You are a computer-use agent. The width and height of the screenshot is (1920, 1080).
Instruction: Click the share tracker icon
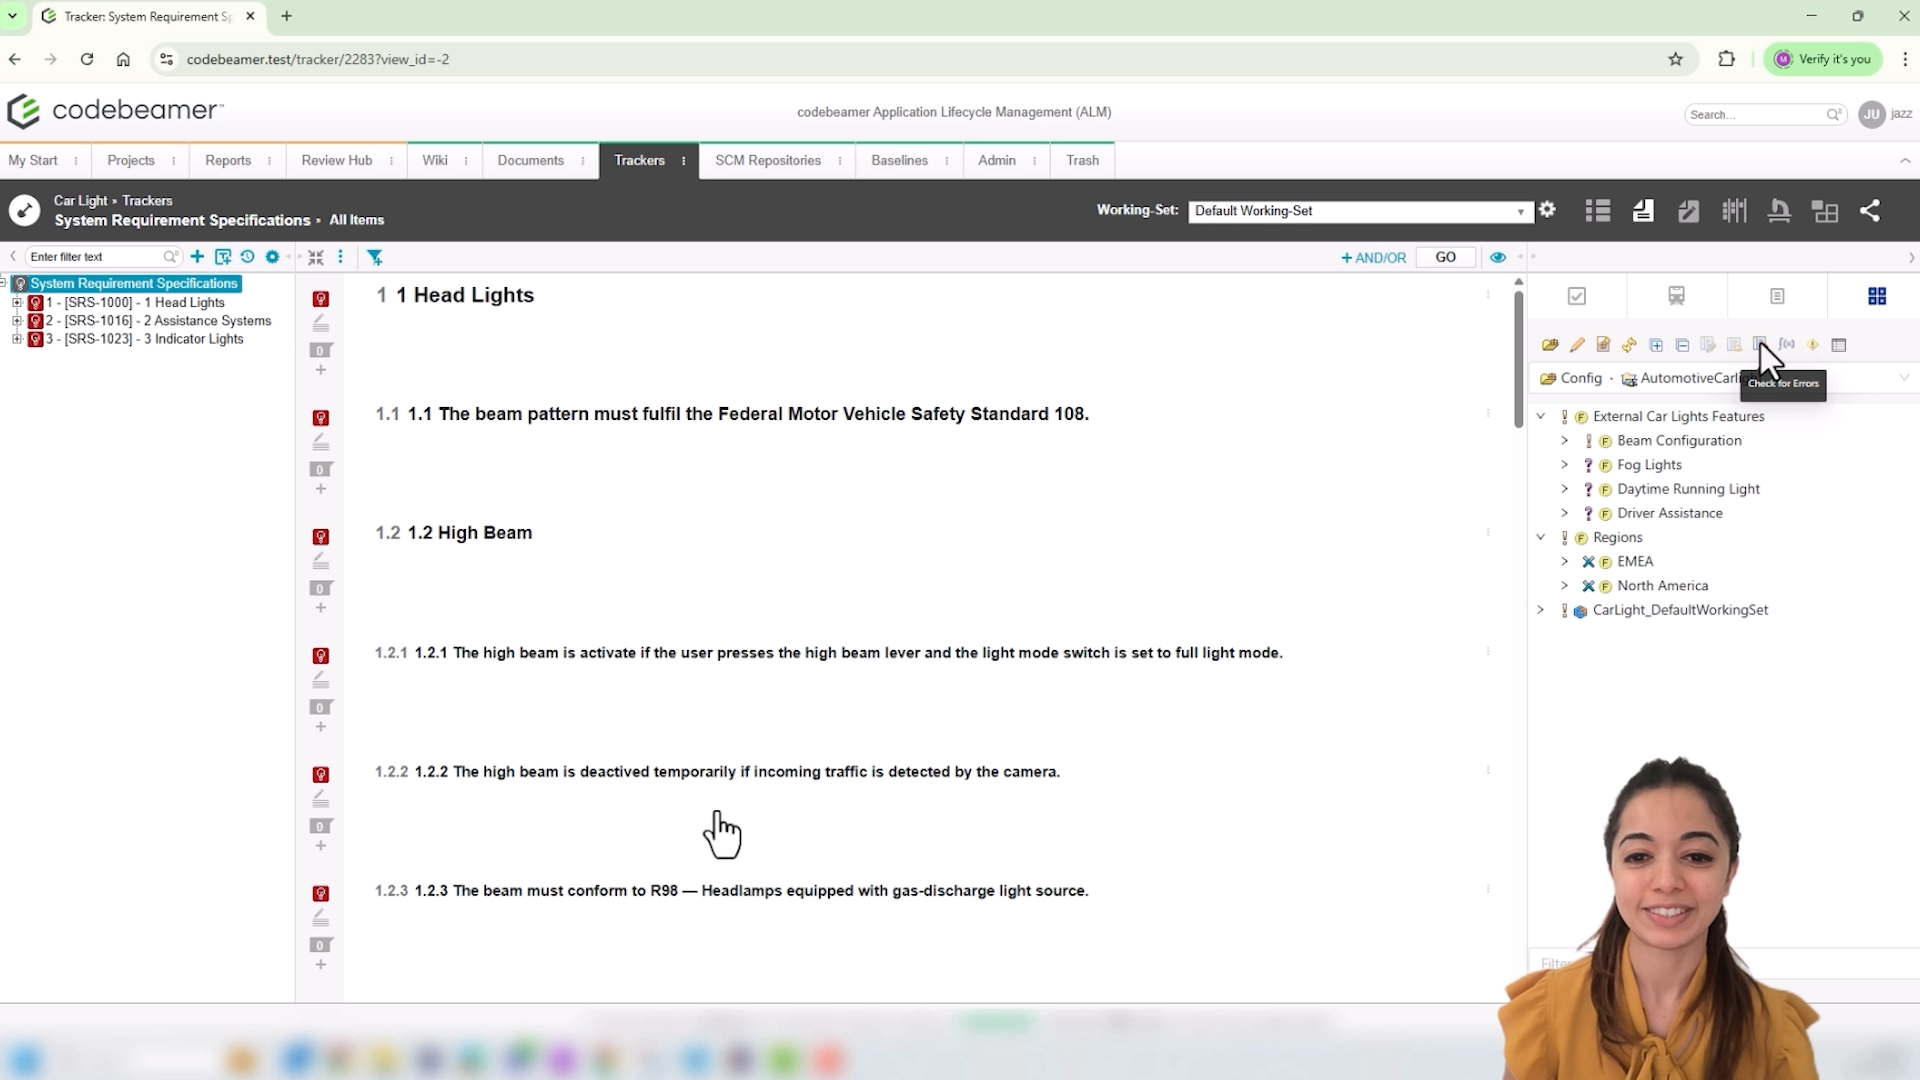[x=1871, y=211]
